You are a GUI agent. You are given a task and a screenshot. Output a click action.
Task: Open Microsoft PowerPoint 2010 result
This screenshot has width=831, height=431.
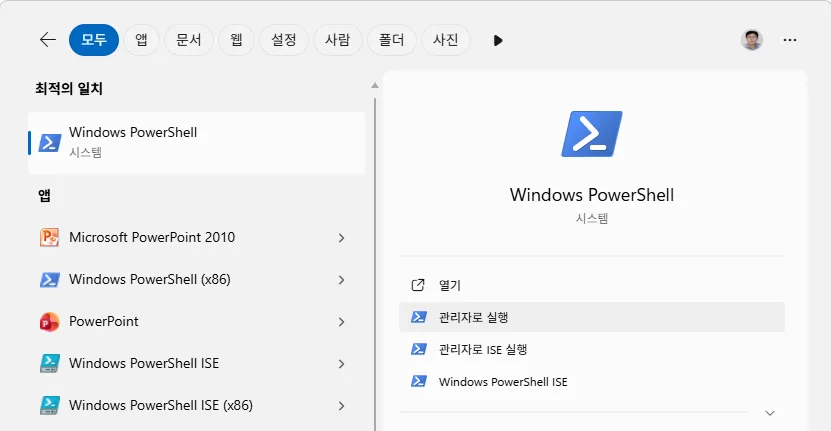[197, 238]
